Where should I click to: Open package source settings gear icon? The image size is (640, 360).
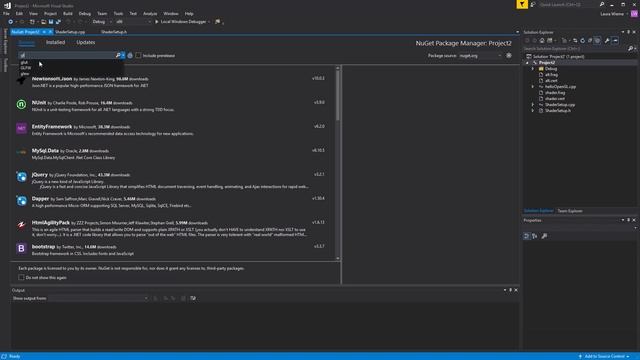click(x=509, y=55)
